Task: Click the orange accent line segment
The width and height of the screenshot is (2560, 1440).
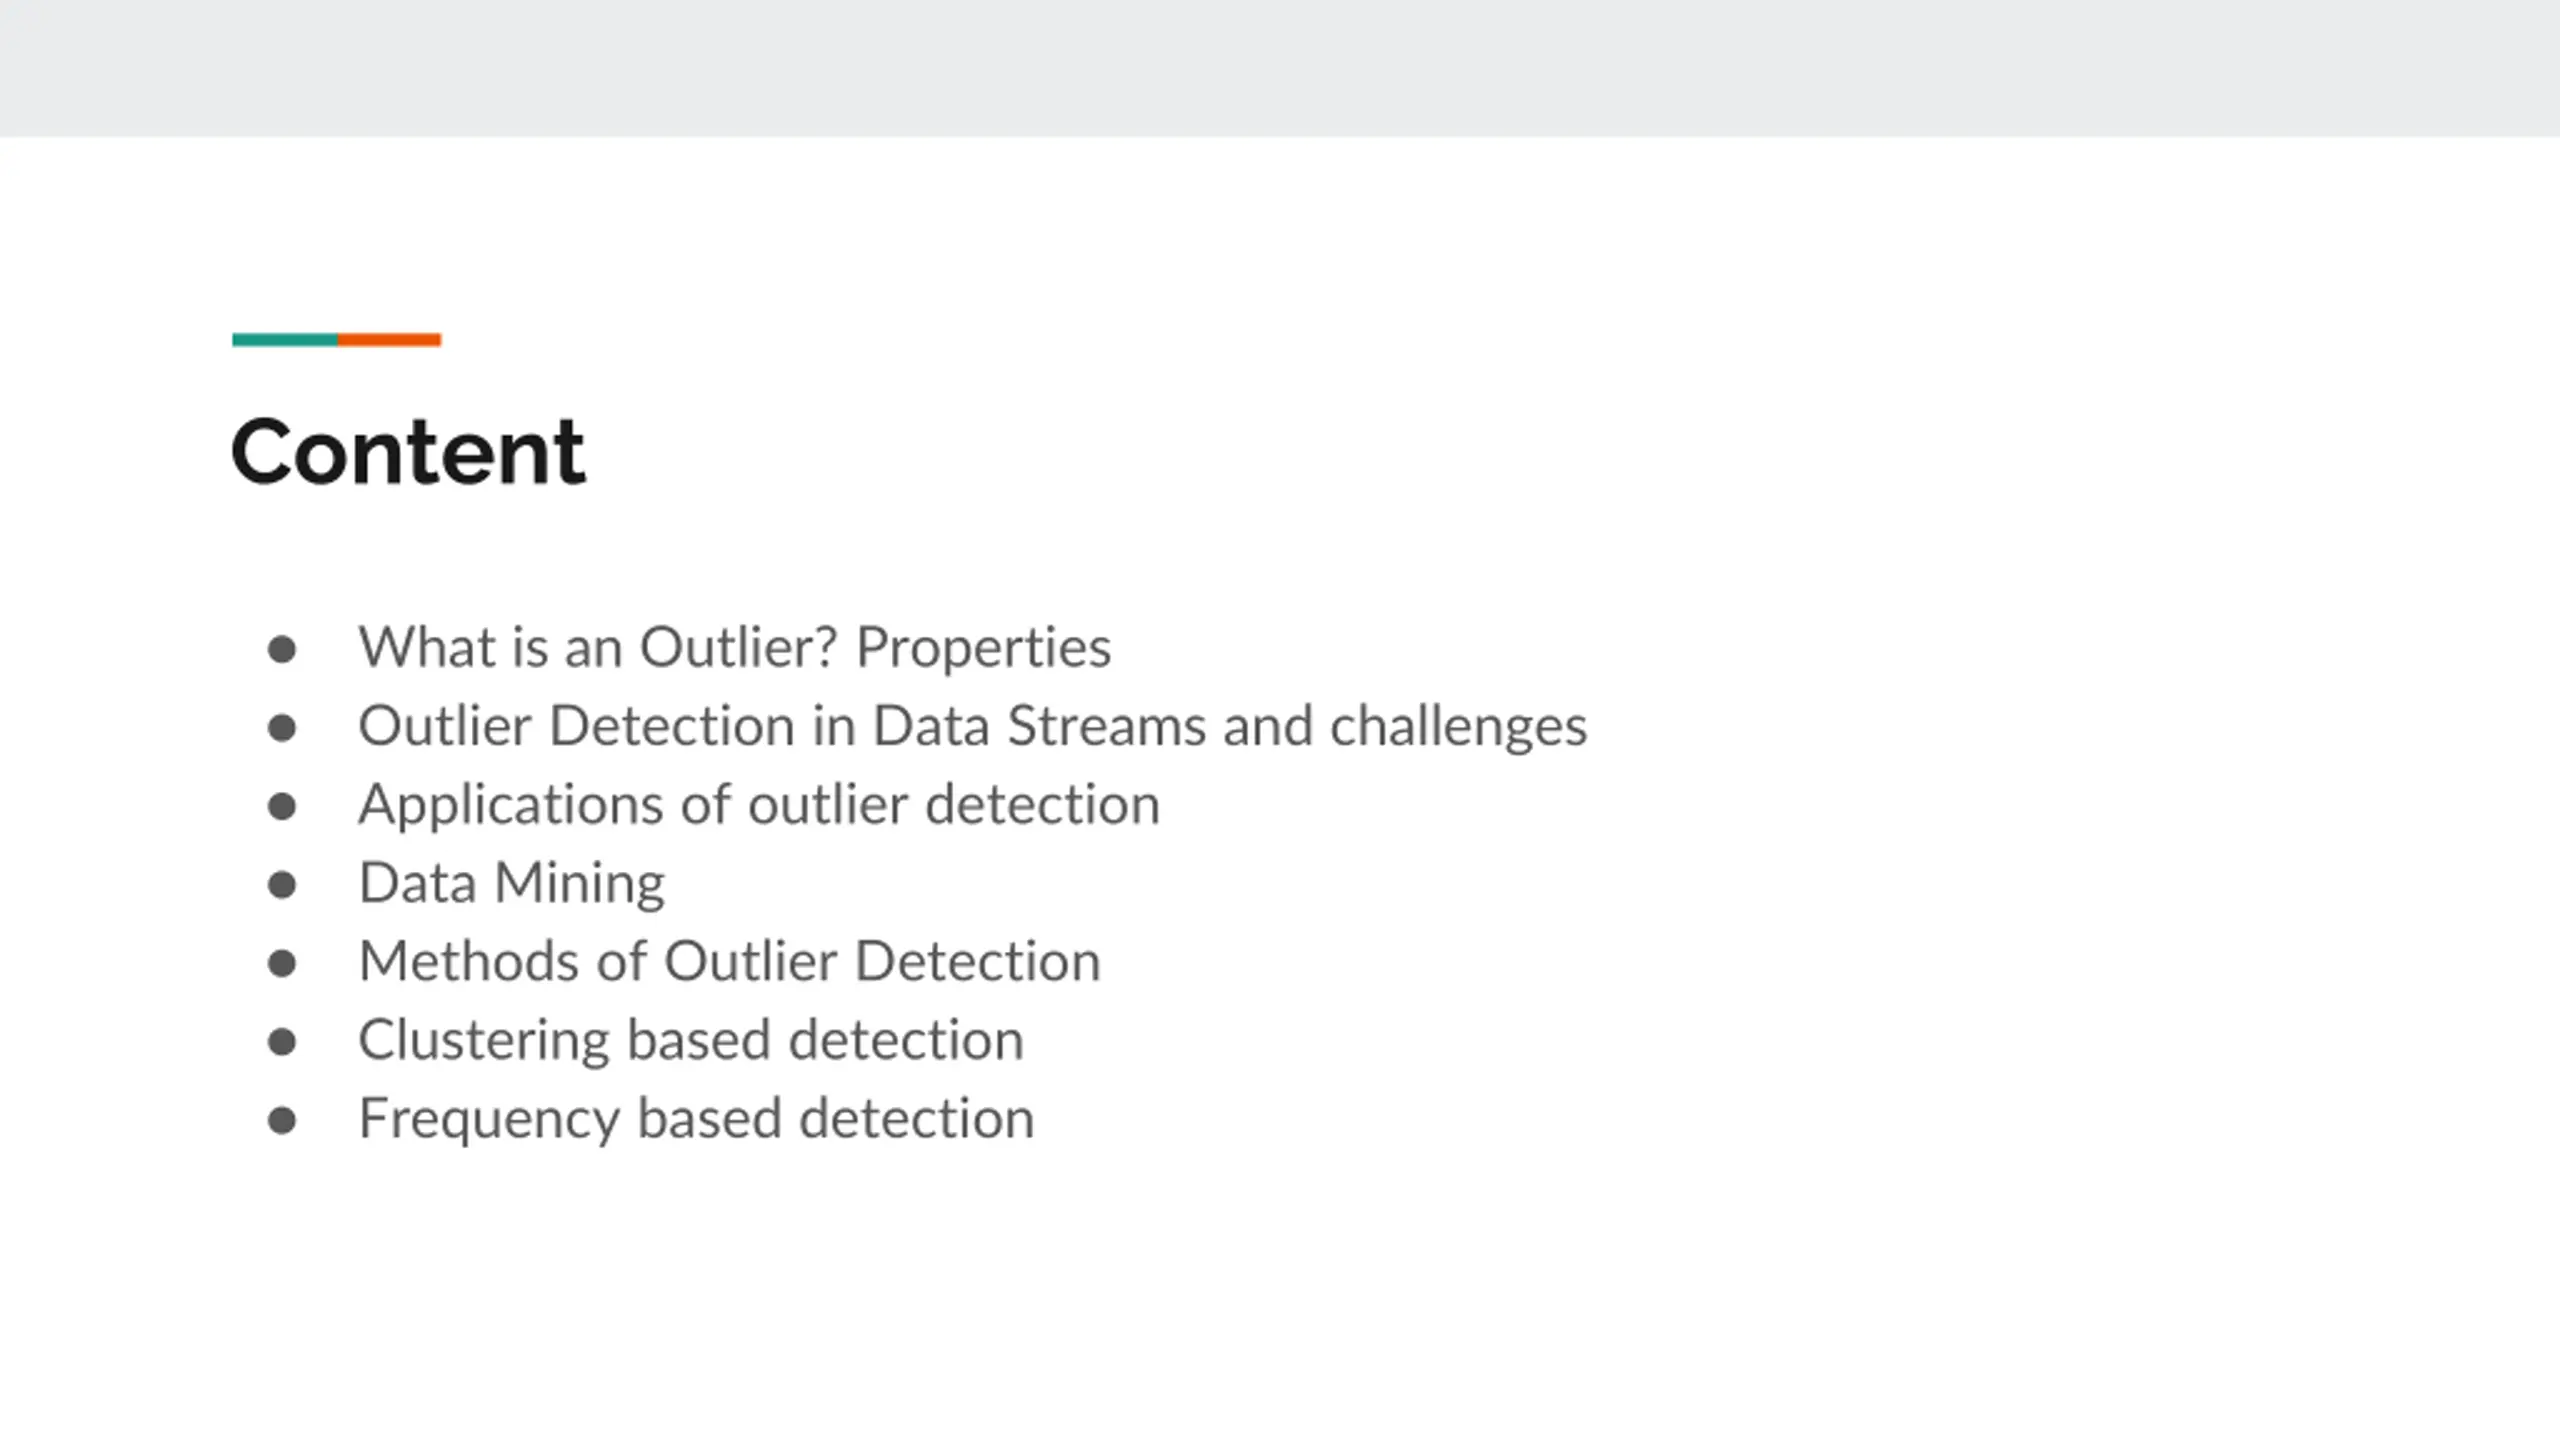Action: coord(389,340)
